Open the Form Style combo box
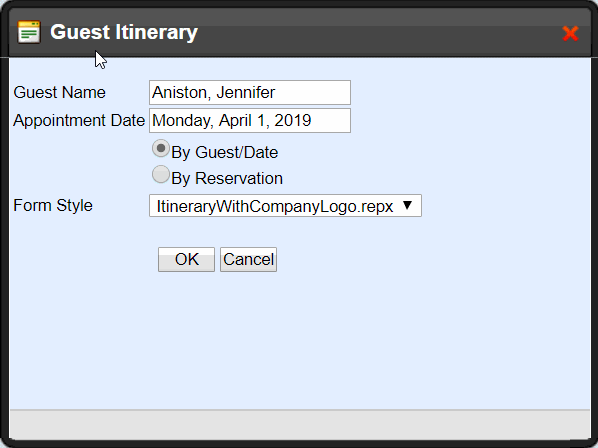 click(285, 206)
